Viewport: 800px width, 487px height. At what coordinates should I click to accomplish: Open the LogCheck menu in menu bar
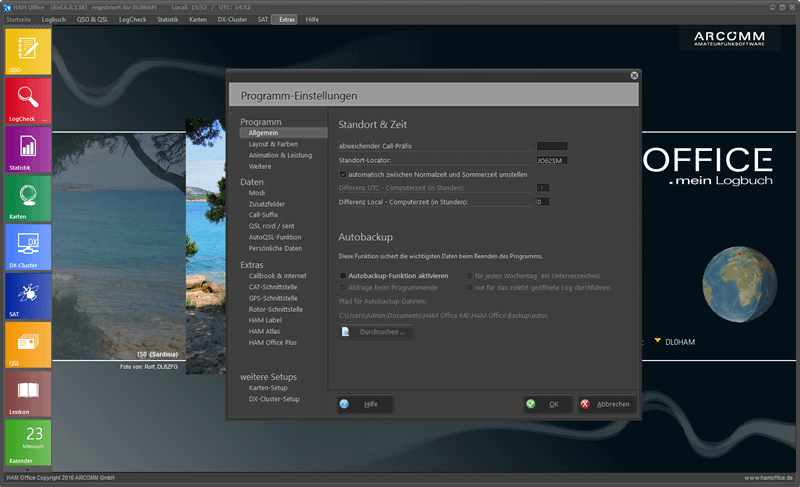(x=133, y=19)
